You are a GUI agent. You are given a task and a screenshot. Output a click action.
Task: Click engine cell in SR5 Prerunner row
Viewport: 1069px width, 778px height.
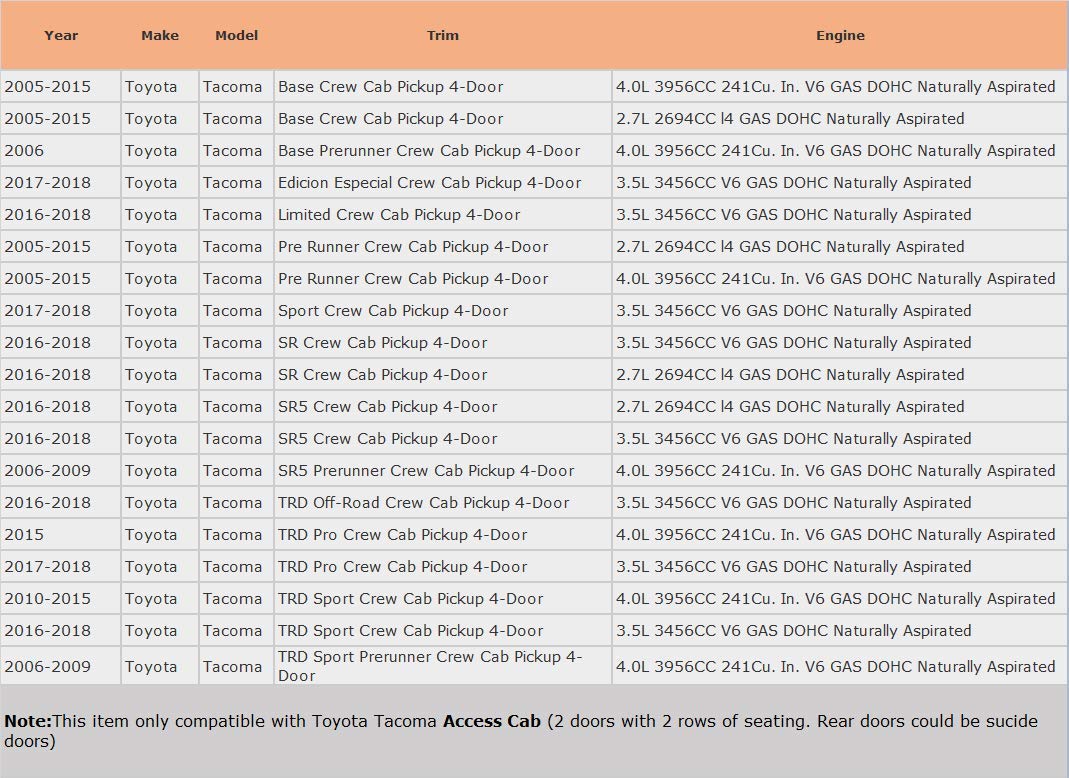[839, 470]
